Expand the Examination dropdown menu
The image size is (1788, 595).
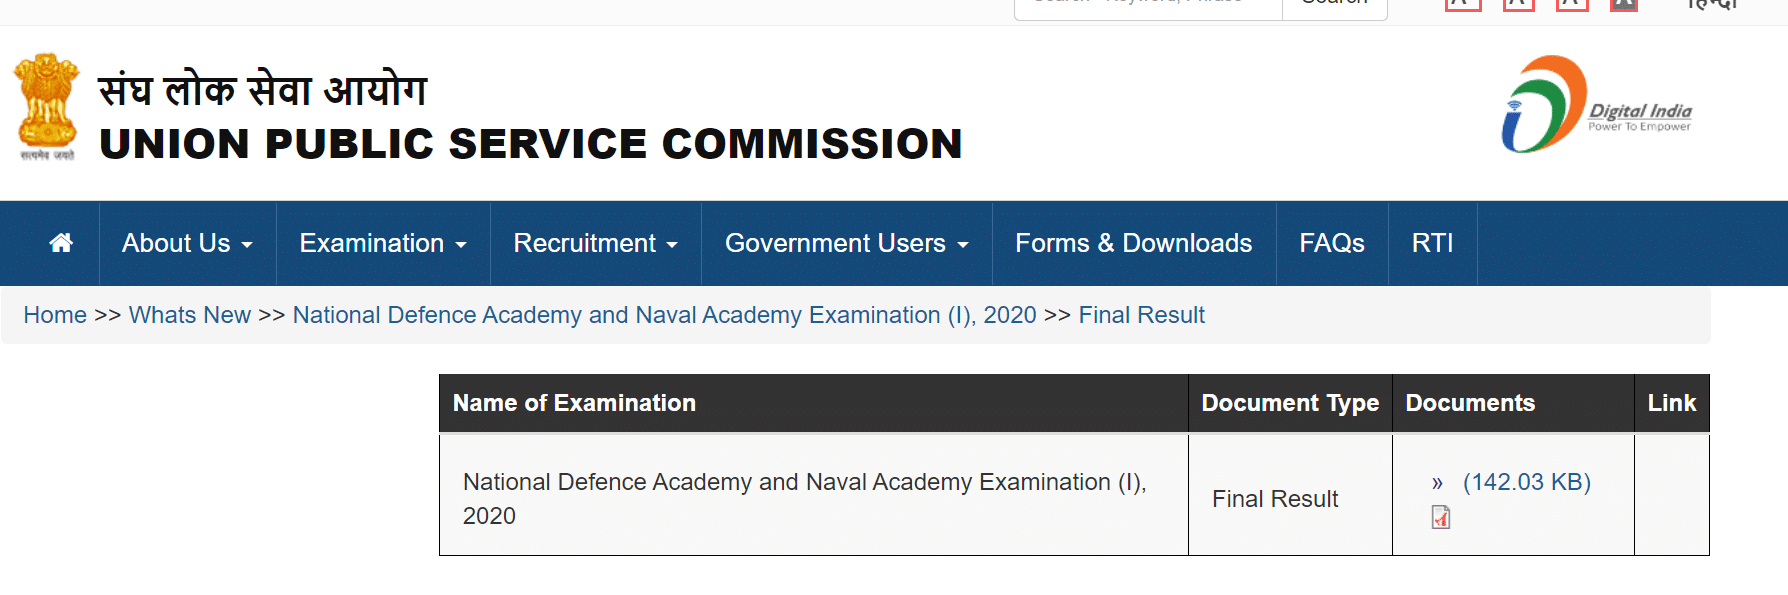(x=383, y=243)
